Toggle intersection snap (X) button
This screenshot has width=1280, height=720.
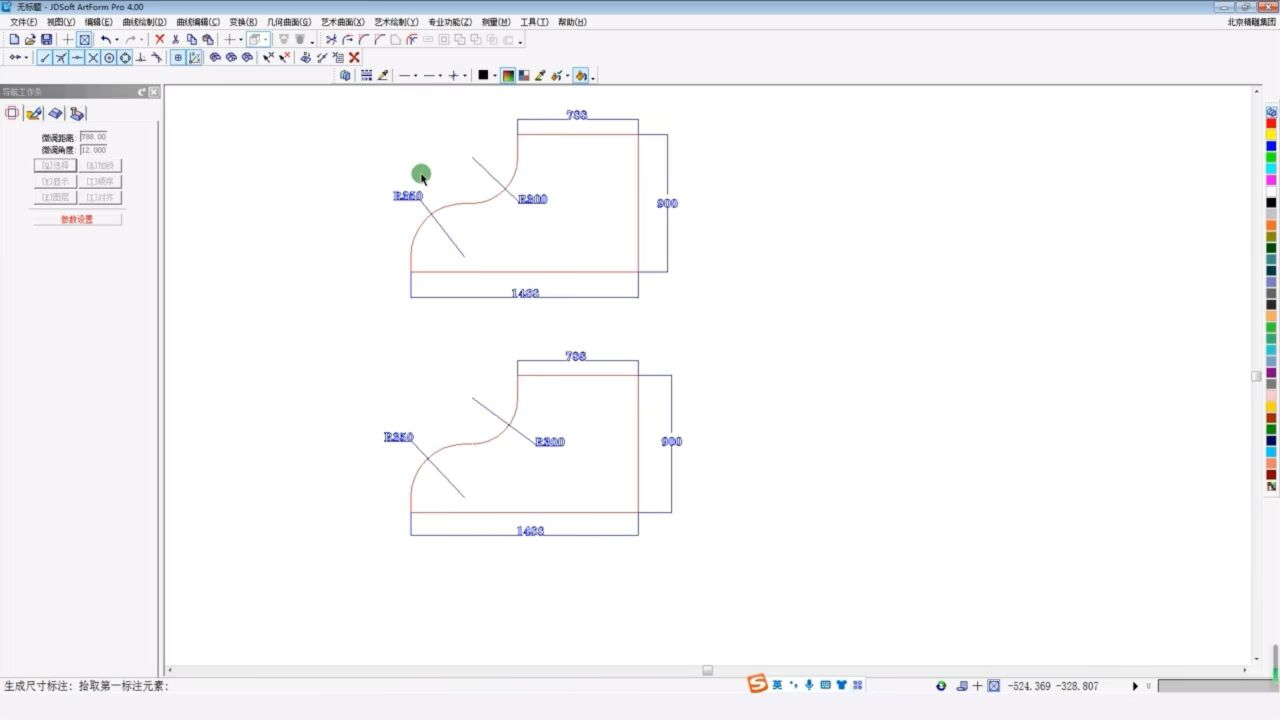93,58
